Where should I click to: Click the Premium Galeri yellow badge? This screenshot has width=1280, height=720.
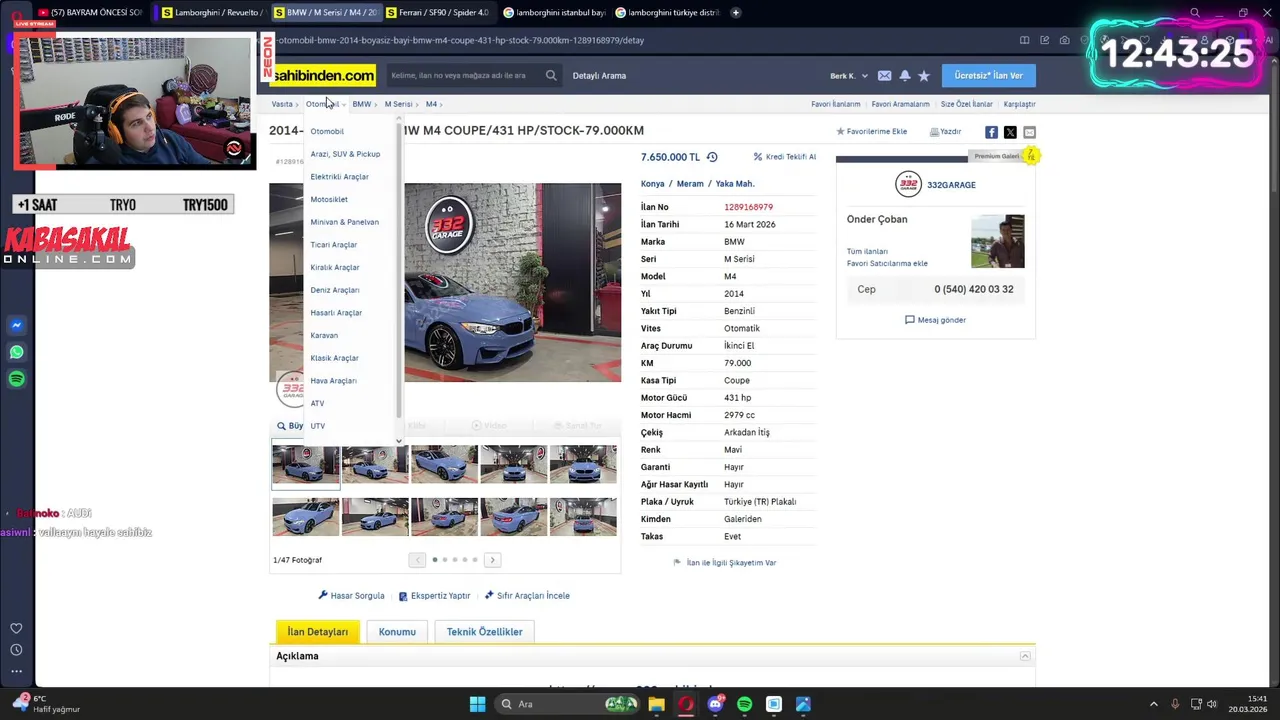click(1030, 156)
